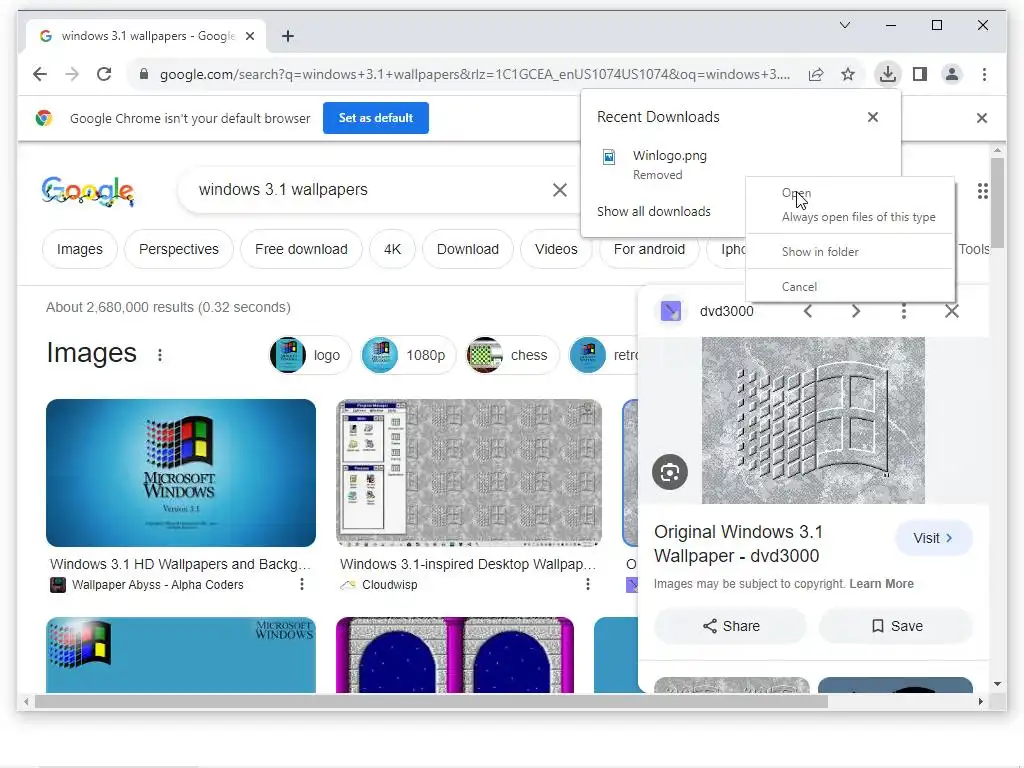Open the Microsoft Windows Version 3.1 blue thumbnail
This screenshot has height=768, width=1024.
[x=181, y=473]
